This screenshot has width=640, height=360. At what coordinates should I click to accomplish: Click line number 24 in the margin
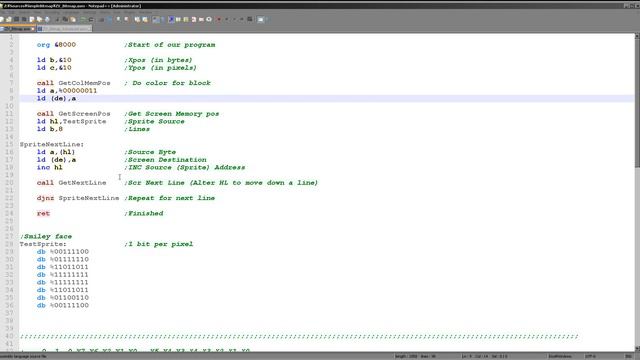9,213
